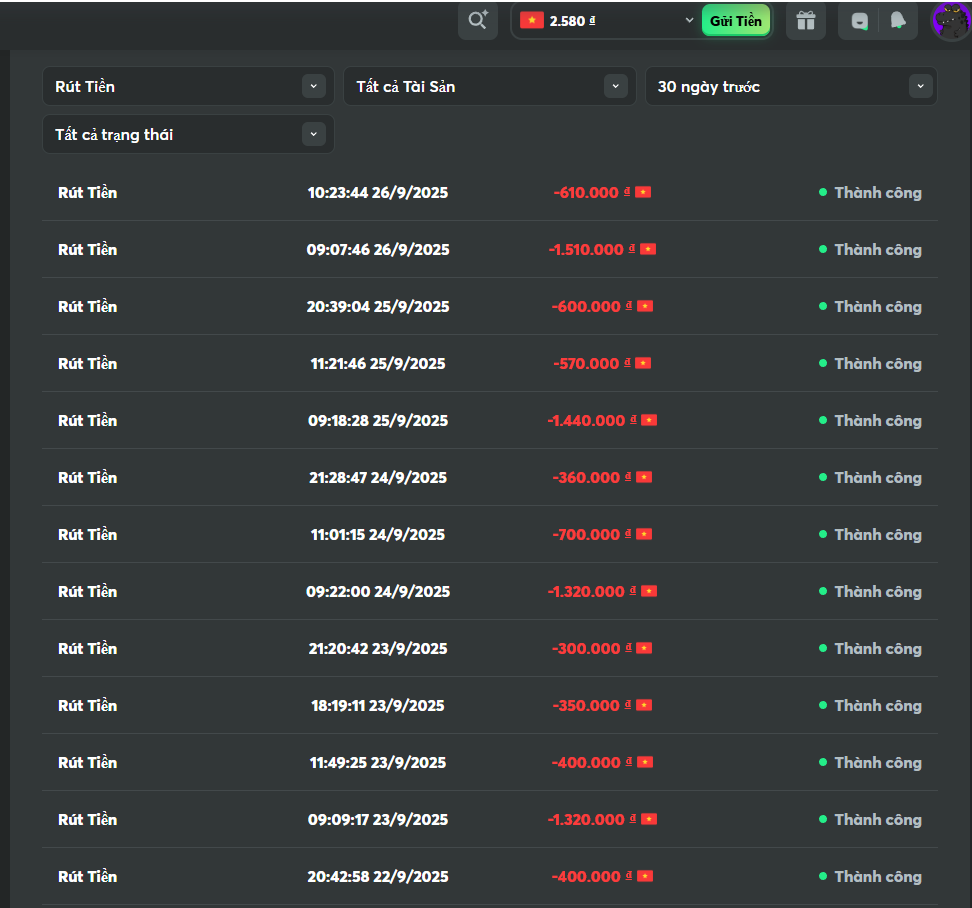This screenshot has height=908, width=972.
Task: Open the notifications bell
Action: coord(897,21)
